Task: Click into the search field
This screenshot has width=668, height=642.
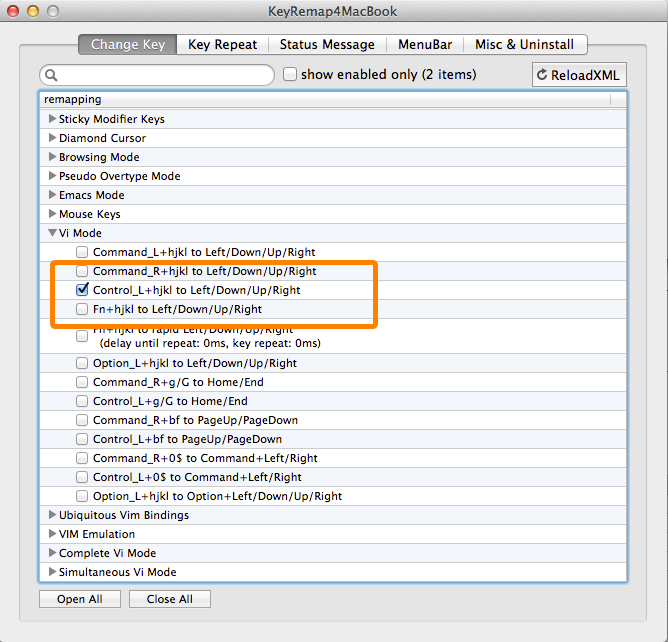Action: [x=165, y=75]
